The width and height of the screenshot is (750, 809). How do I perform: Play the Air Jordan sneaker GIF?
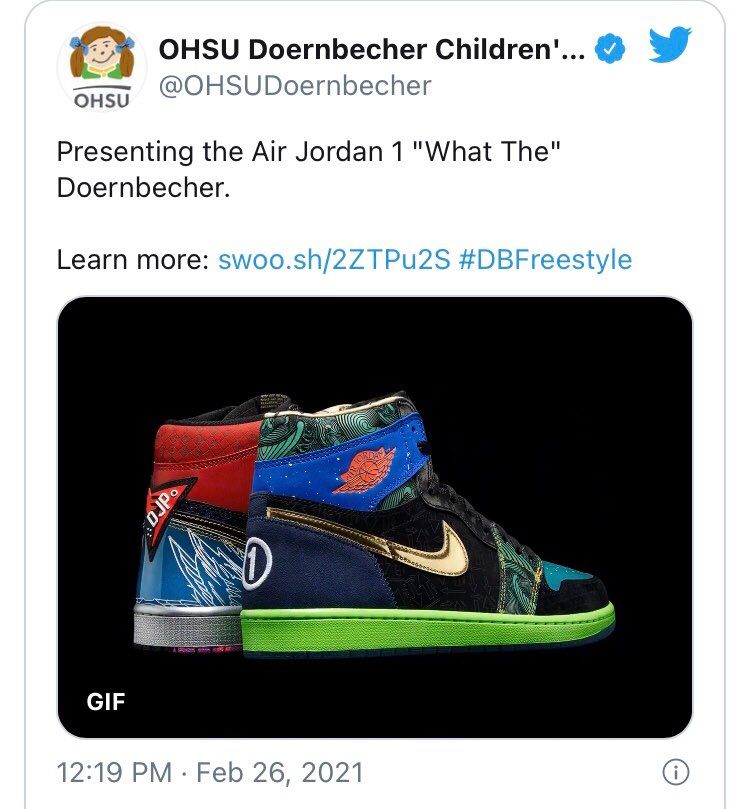[374, 517]
